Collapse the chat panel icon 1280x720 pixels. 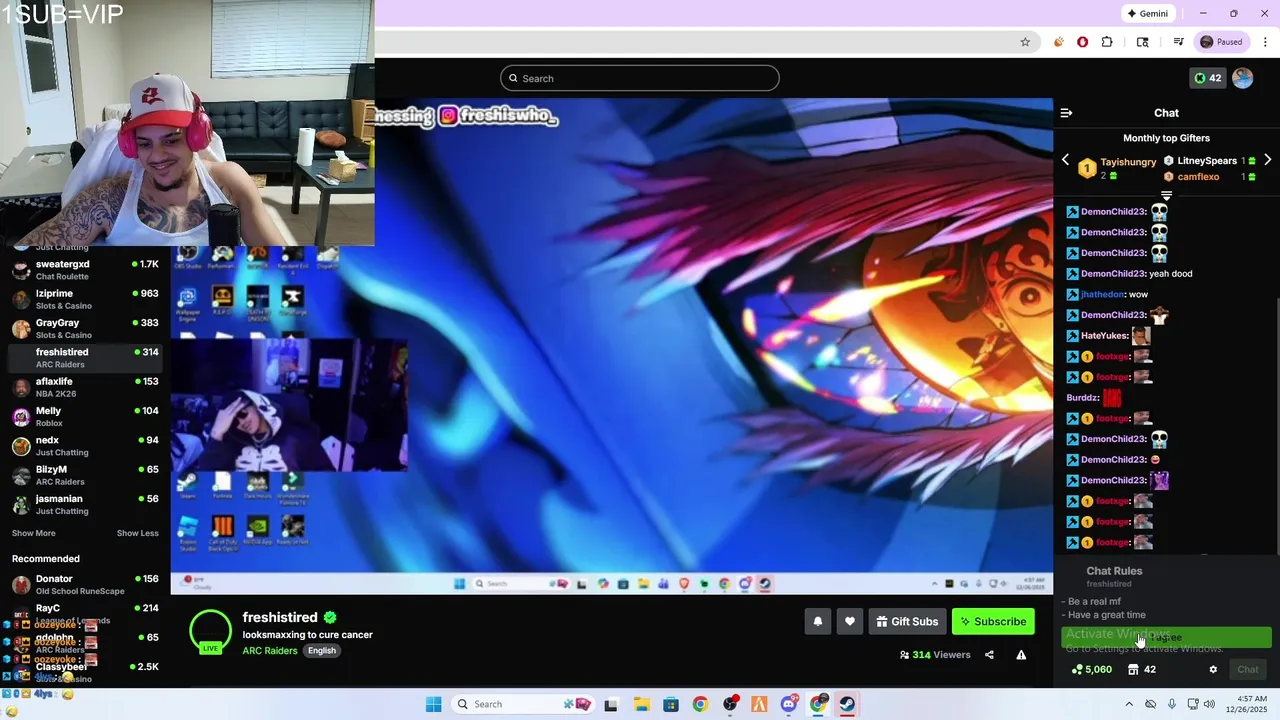coord(1066,113)
